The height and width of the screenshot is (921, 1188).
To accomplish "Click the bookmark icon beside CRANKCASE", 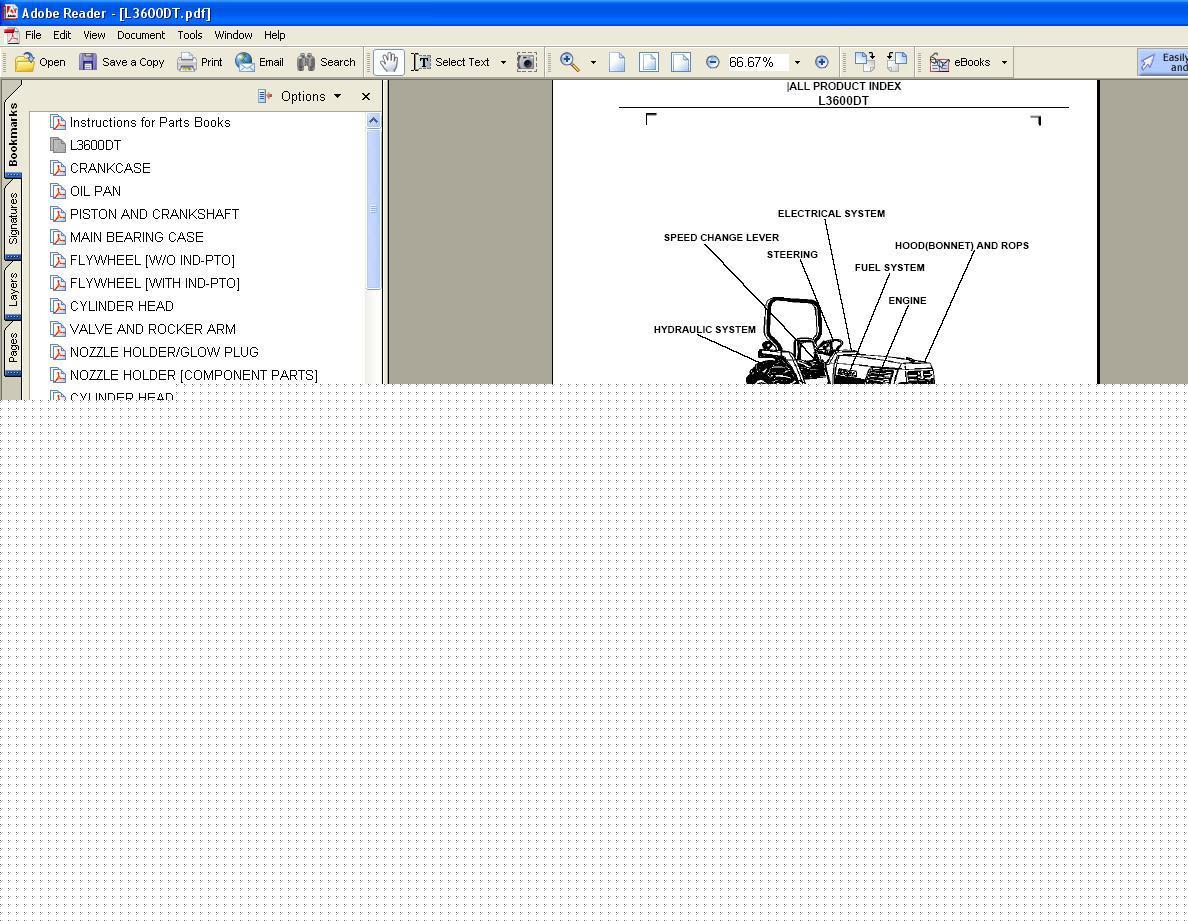I will (x=58, y=168).
